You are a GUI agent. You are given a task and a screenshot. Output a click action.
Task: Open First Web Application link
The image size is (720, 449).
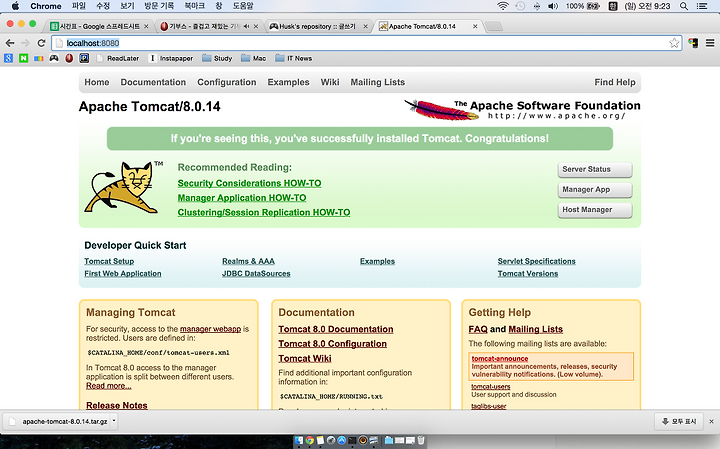[x=123, y=274]
